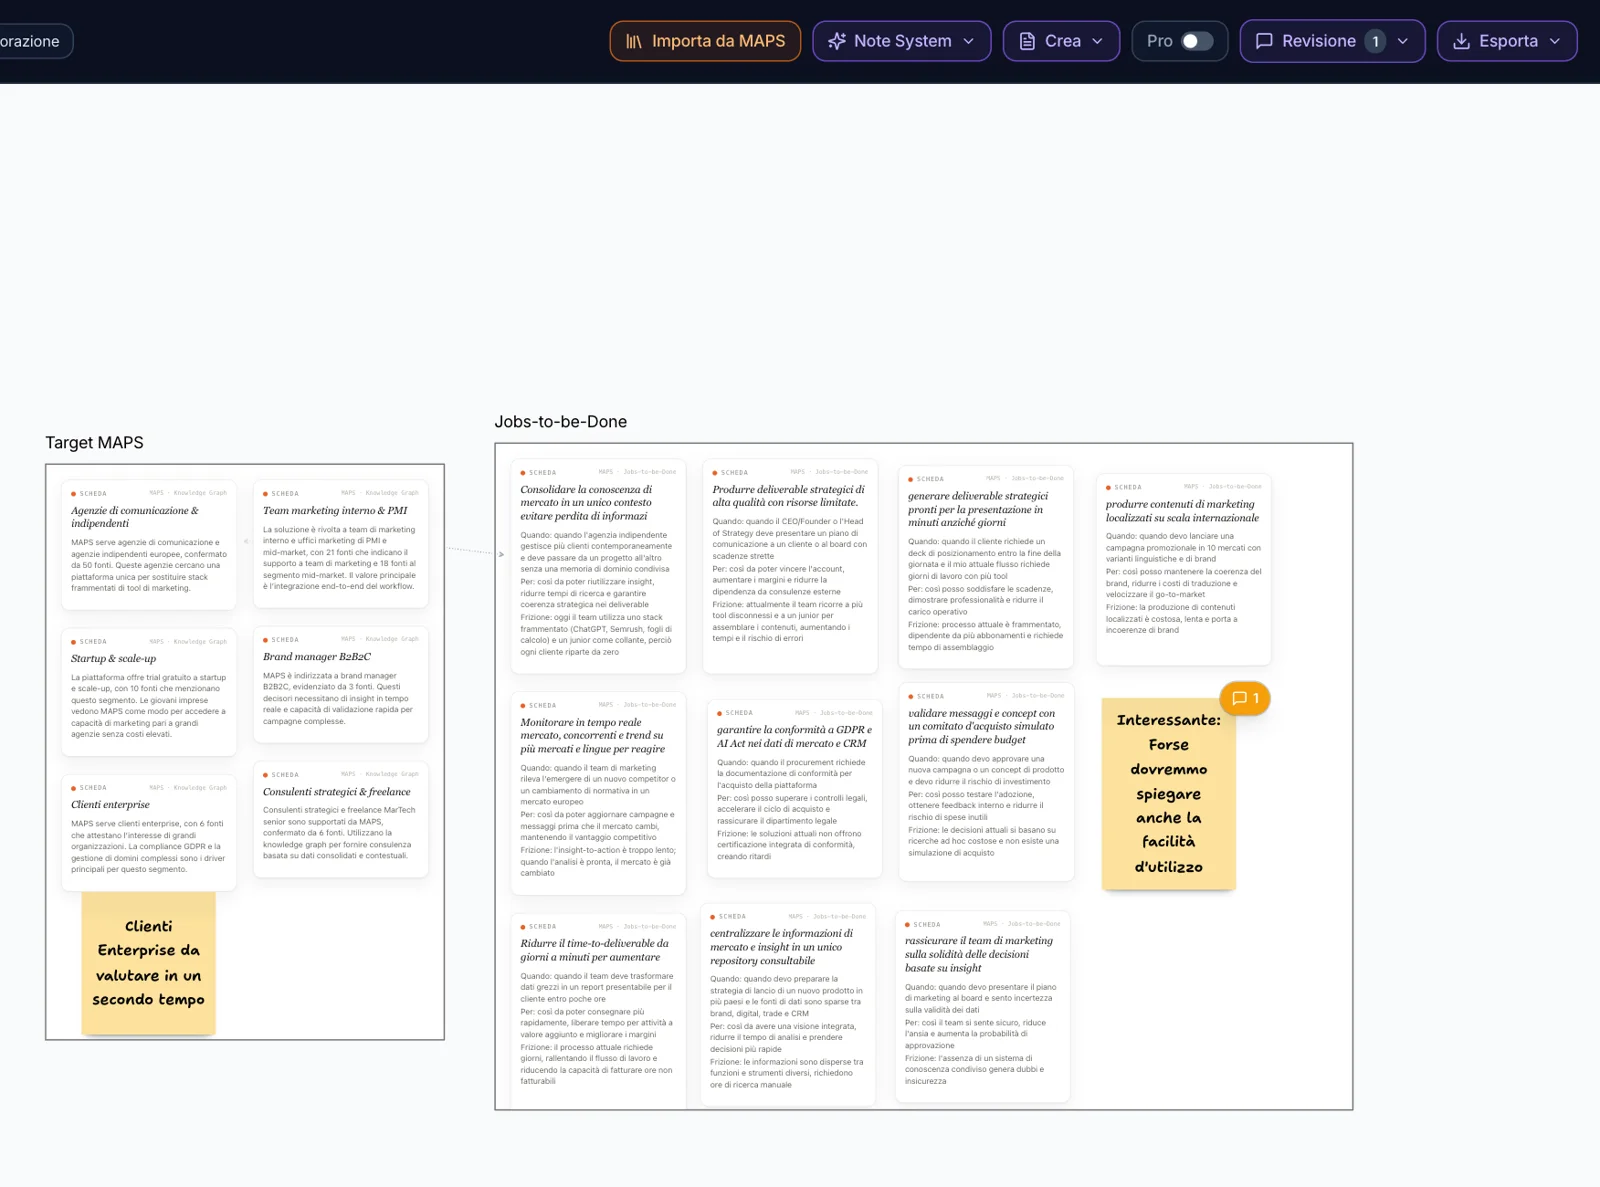Open the card 'Consolidare la conoscenza di mercato'
This screenshot has height=1187, width=1600.
coord(598,566)
